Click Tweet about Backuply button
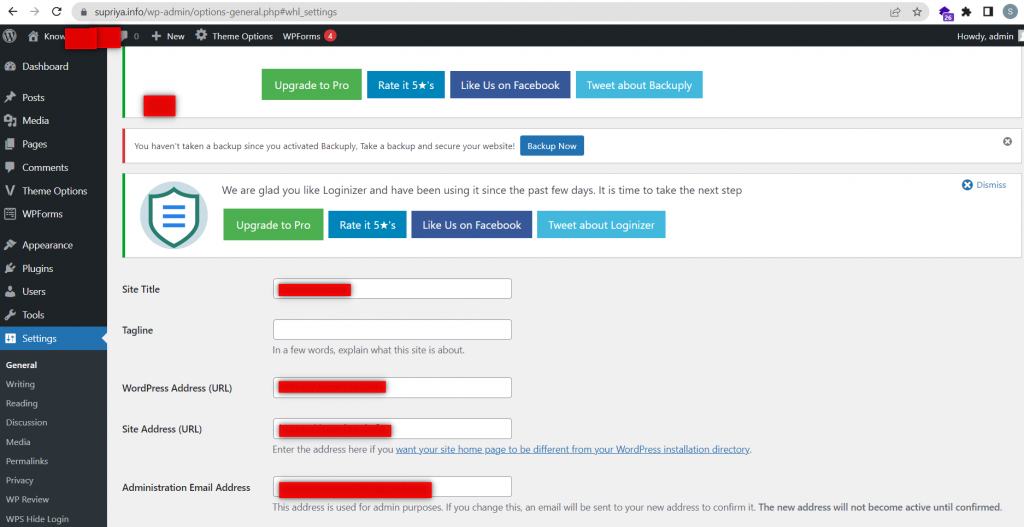 tap(639, 85)
